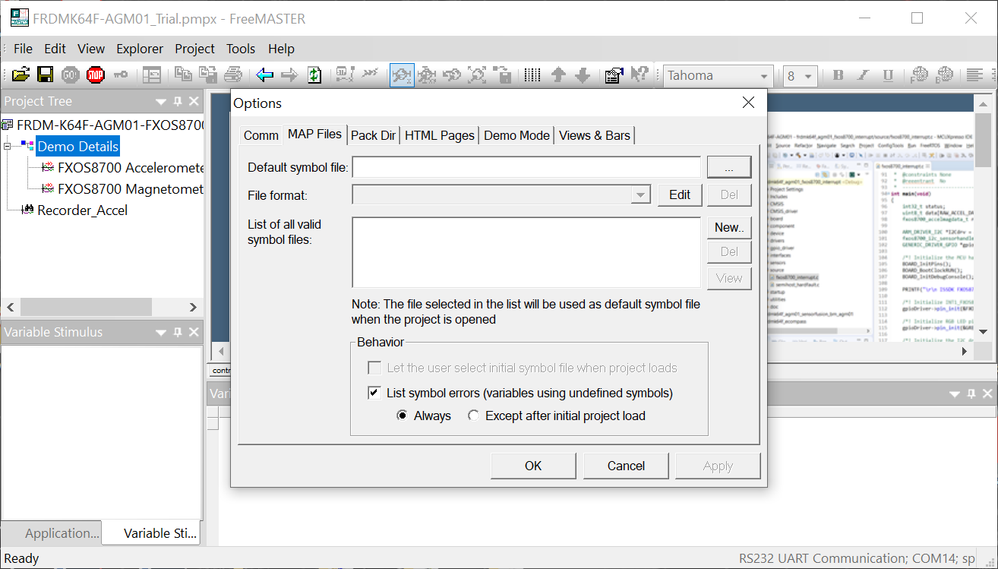Collapse the Demo Details tree node
Viewport: 998px width, 569px height.
[x=8, y=146]
